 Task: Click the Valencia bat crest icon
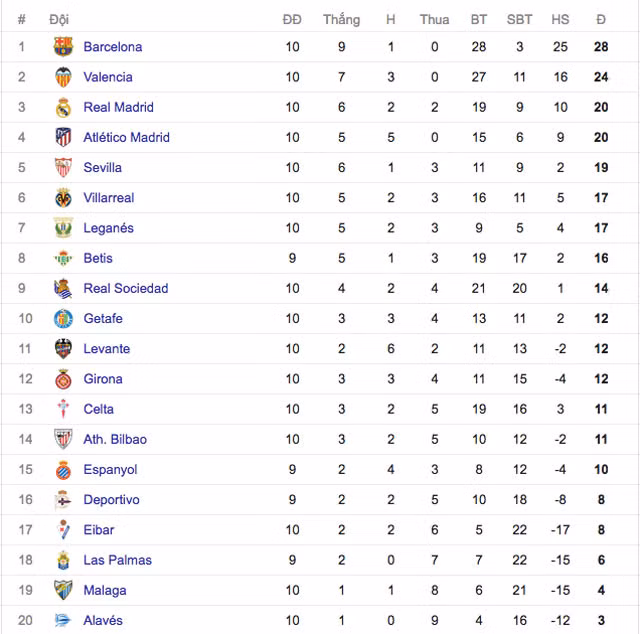(x=63, y=77)
